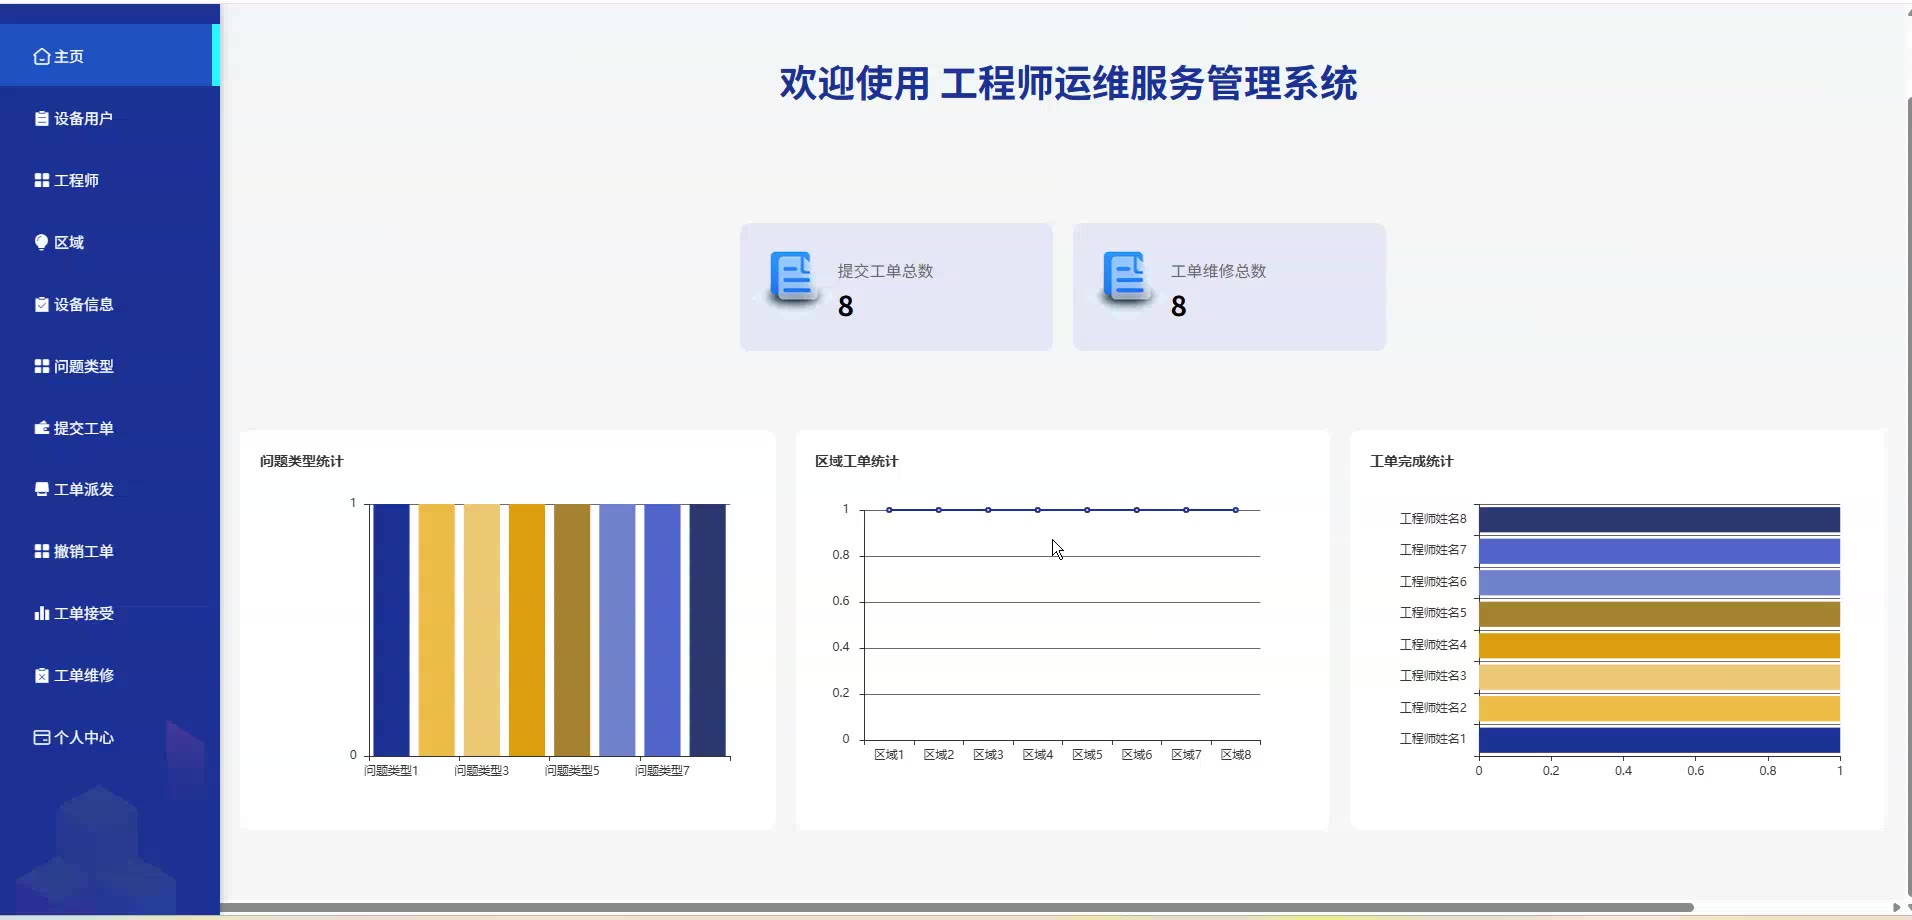Click the 工单完成统计 chart title
Viewport: 1912px width, 920px height.
pos(1411,461)
